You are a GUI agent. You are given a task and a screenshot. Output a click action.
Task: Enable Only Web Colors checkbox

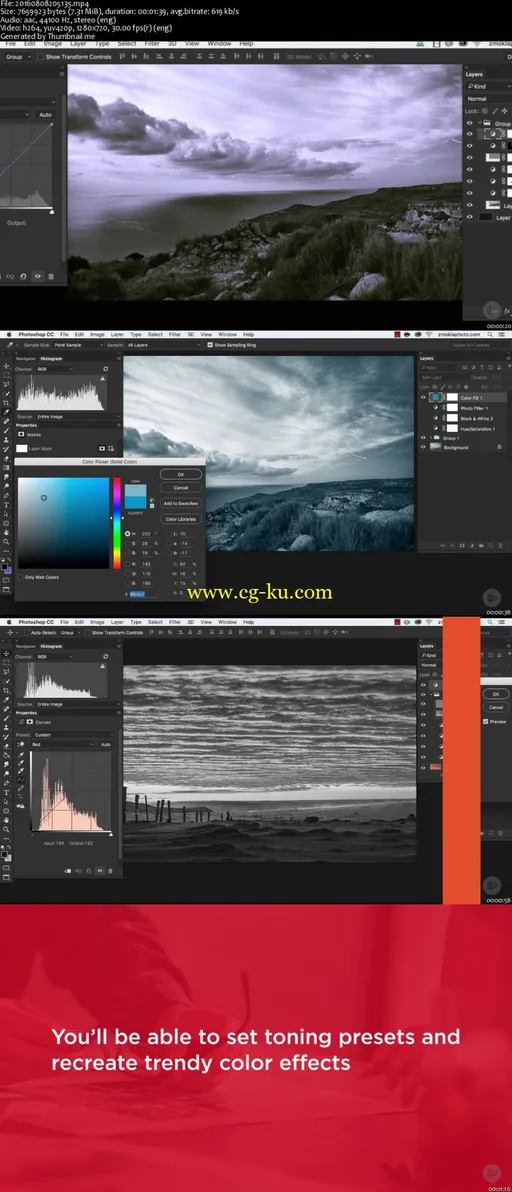point(20,577)
